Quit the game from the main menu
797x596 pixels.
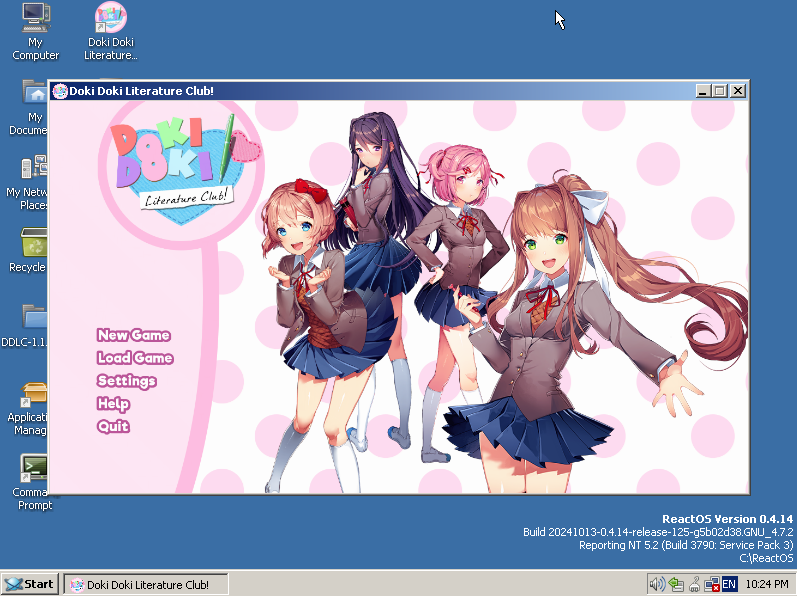click(x=113, y=426)
